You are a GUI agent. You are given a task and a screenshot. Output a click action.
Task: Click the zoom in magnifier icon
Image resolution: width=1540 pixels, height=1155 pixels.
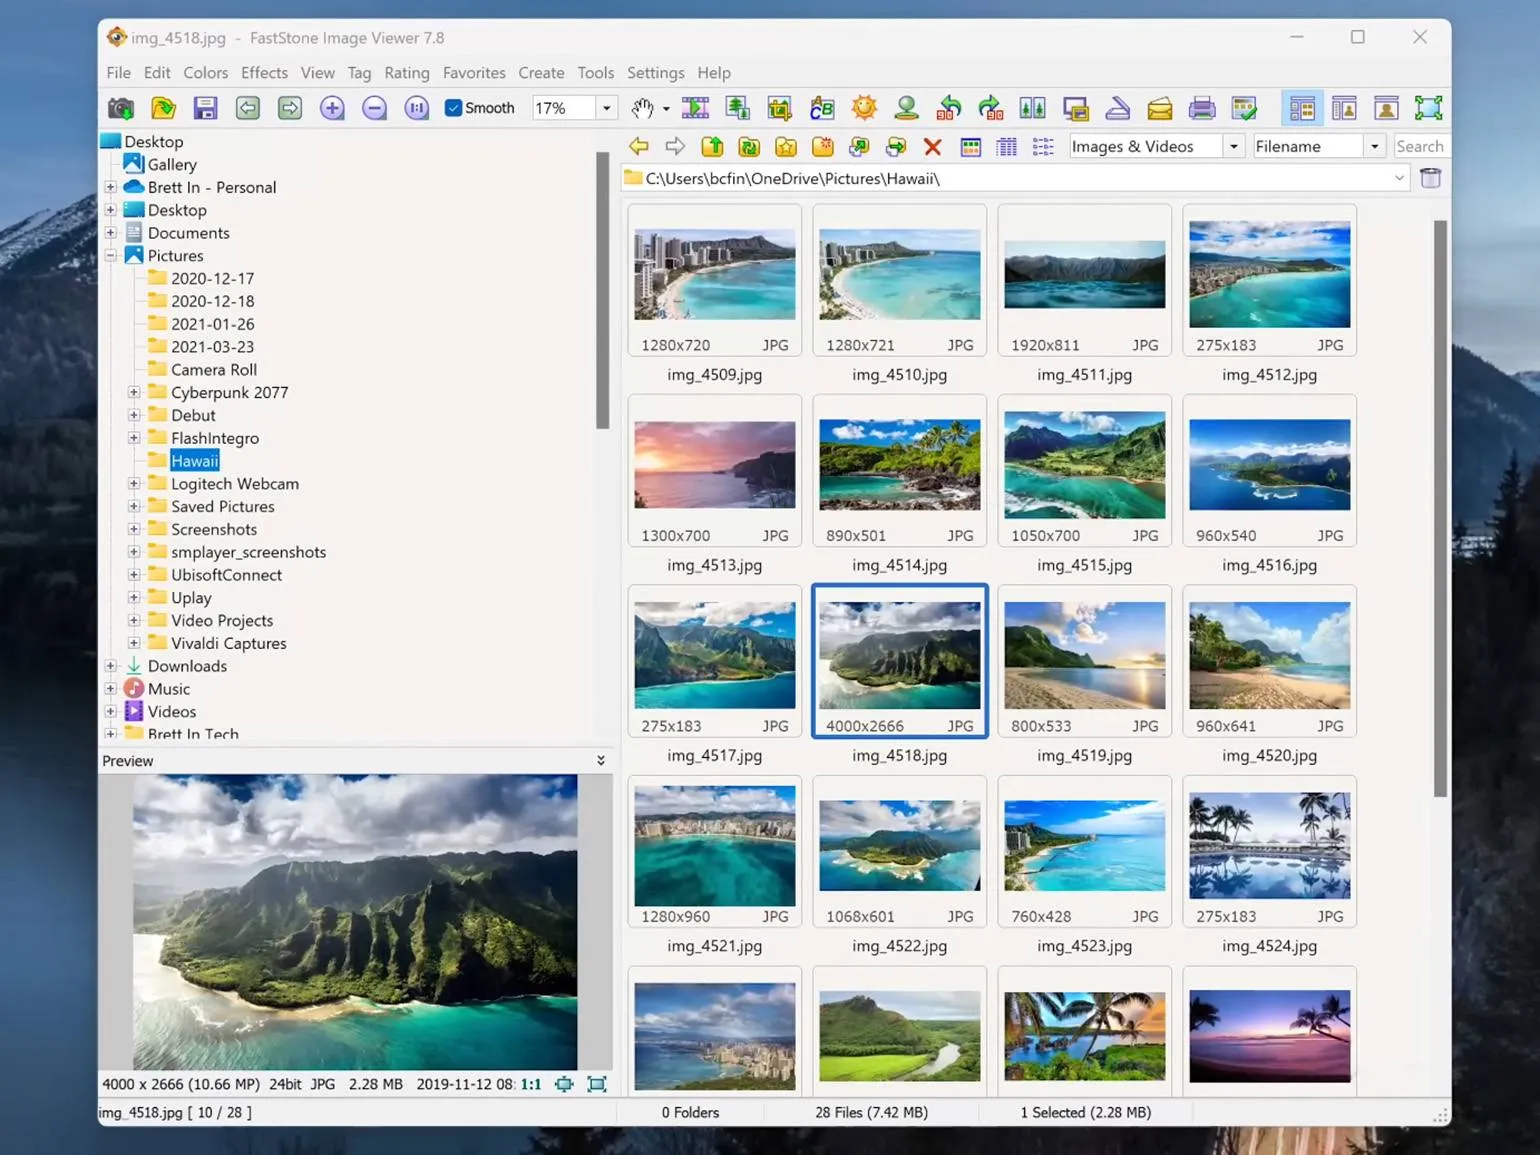(332, 108)
